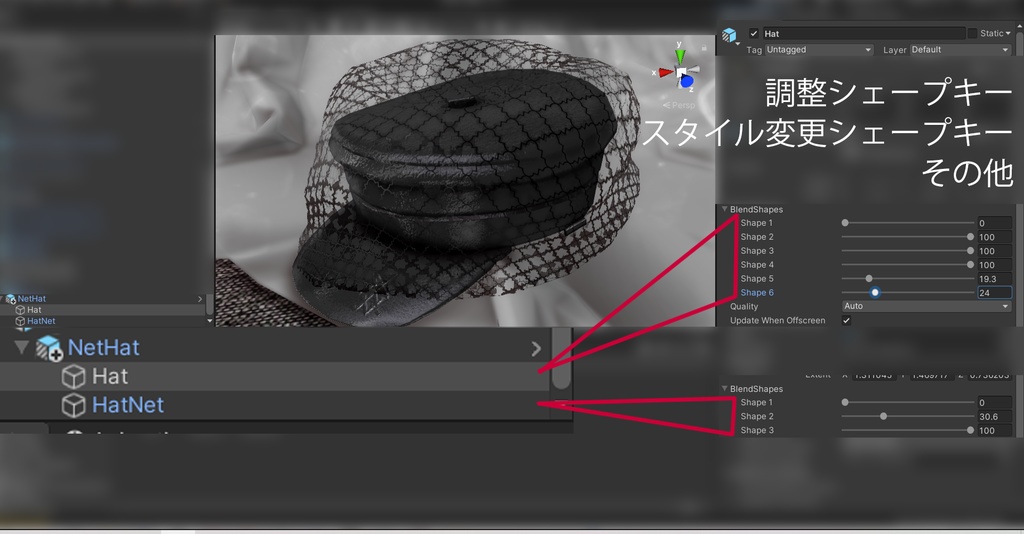Screen dimensions: 1024x534
Task: Open the Static flags dropdown arrow
Action: (x=1008, y=33)
